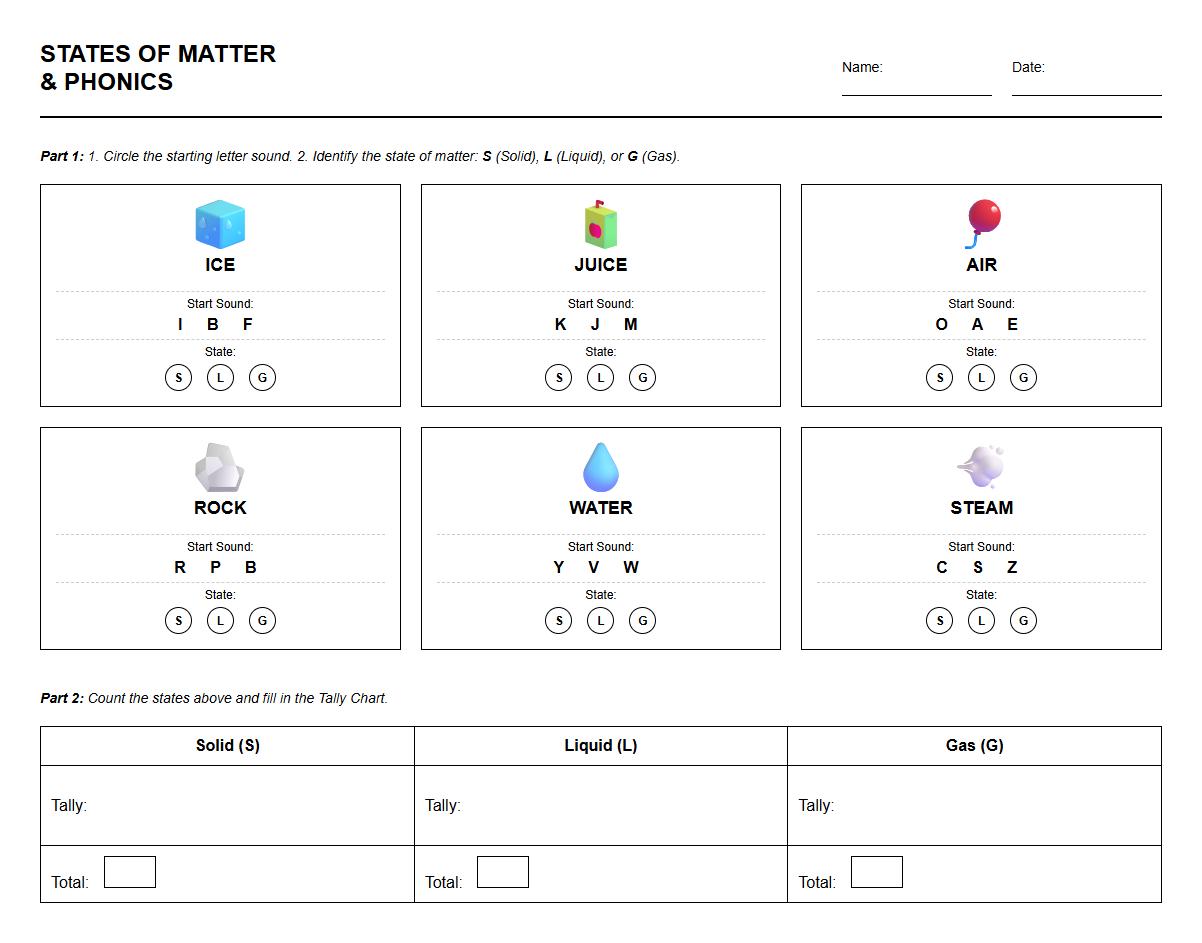Select the letter W for WATER
The image size is (1202, 943).
point(631,567)
